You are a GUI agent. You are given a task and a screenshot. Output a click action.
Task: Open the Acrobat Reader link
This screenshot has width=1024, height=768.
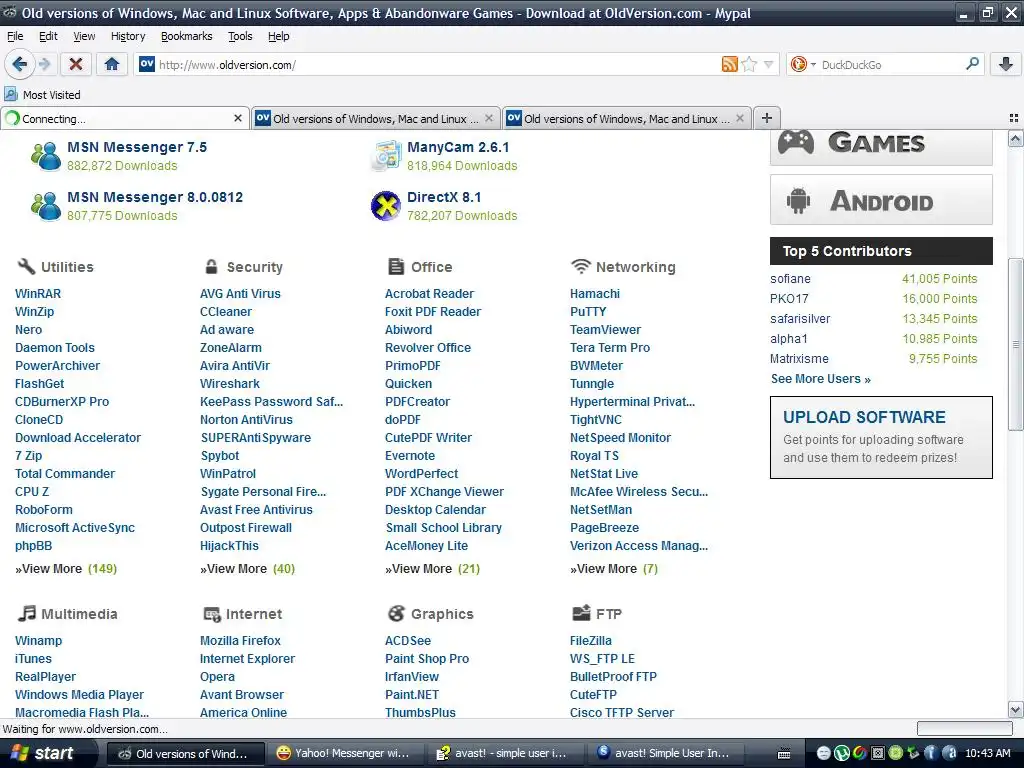click(x=429, y=293)
